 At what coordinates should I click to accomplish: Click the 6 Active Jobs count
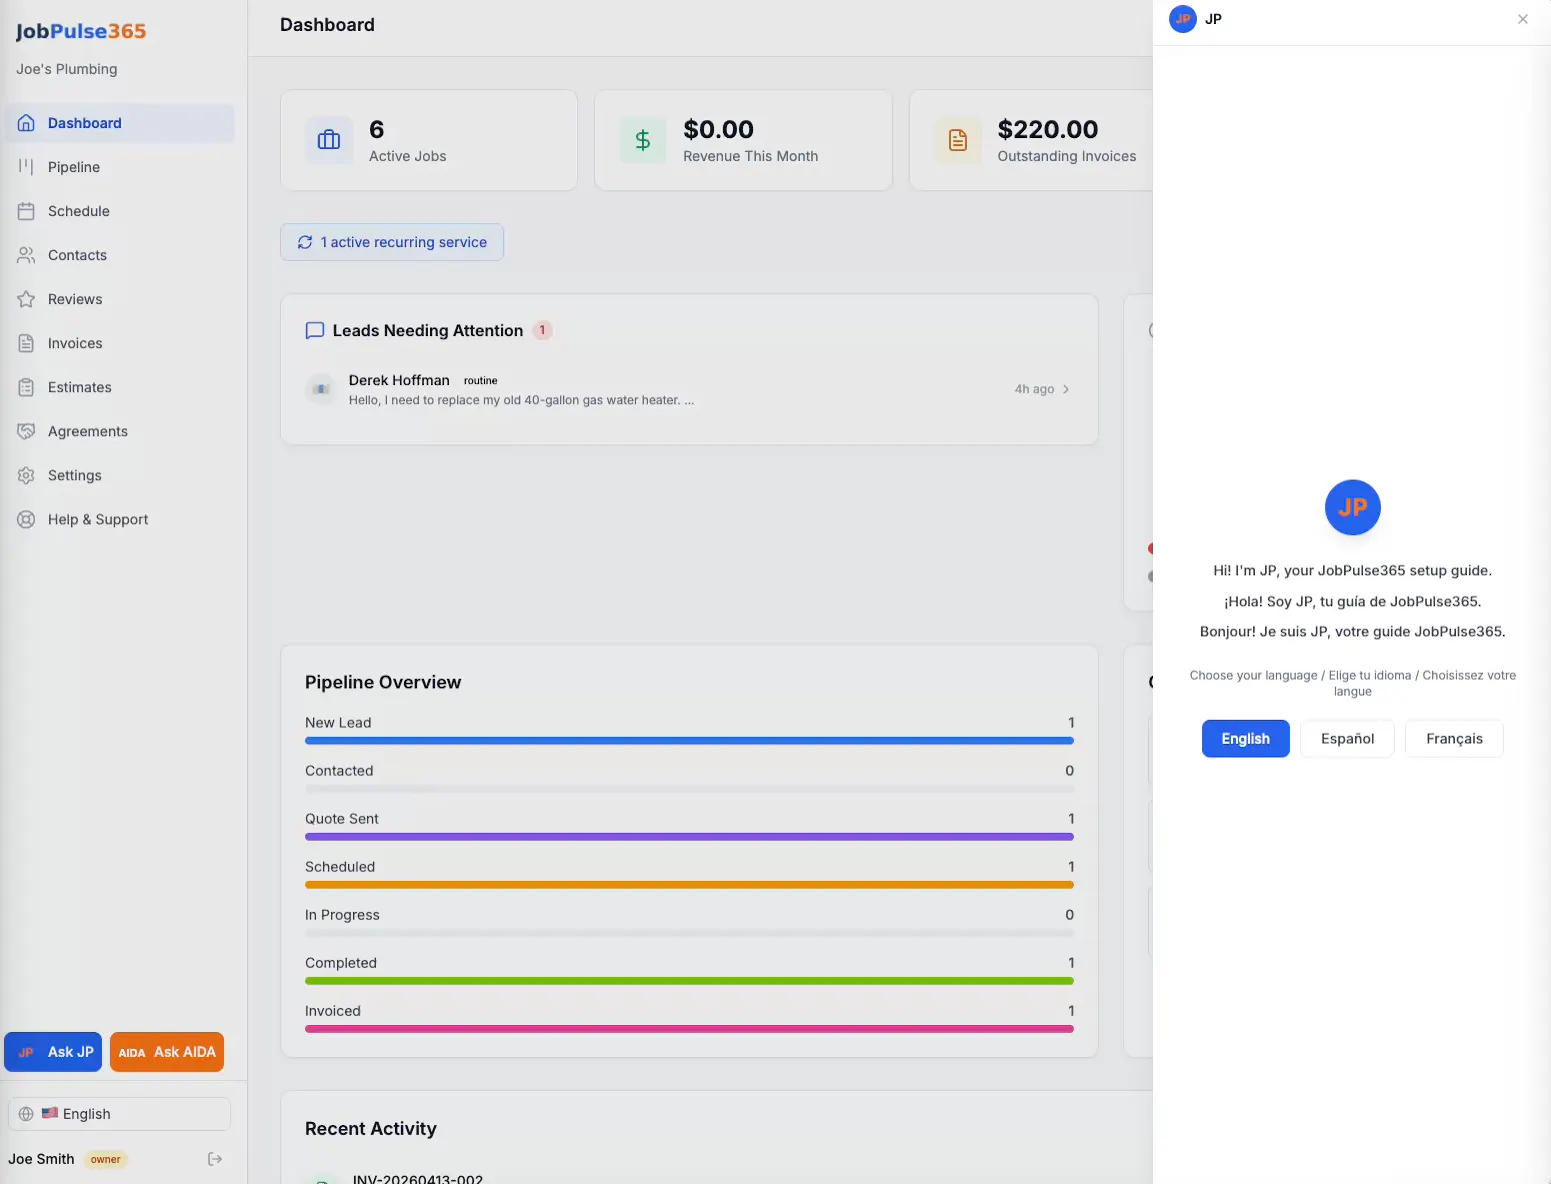(x=377, y=129)
